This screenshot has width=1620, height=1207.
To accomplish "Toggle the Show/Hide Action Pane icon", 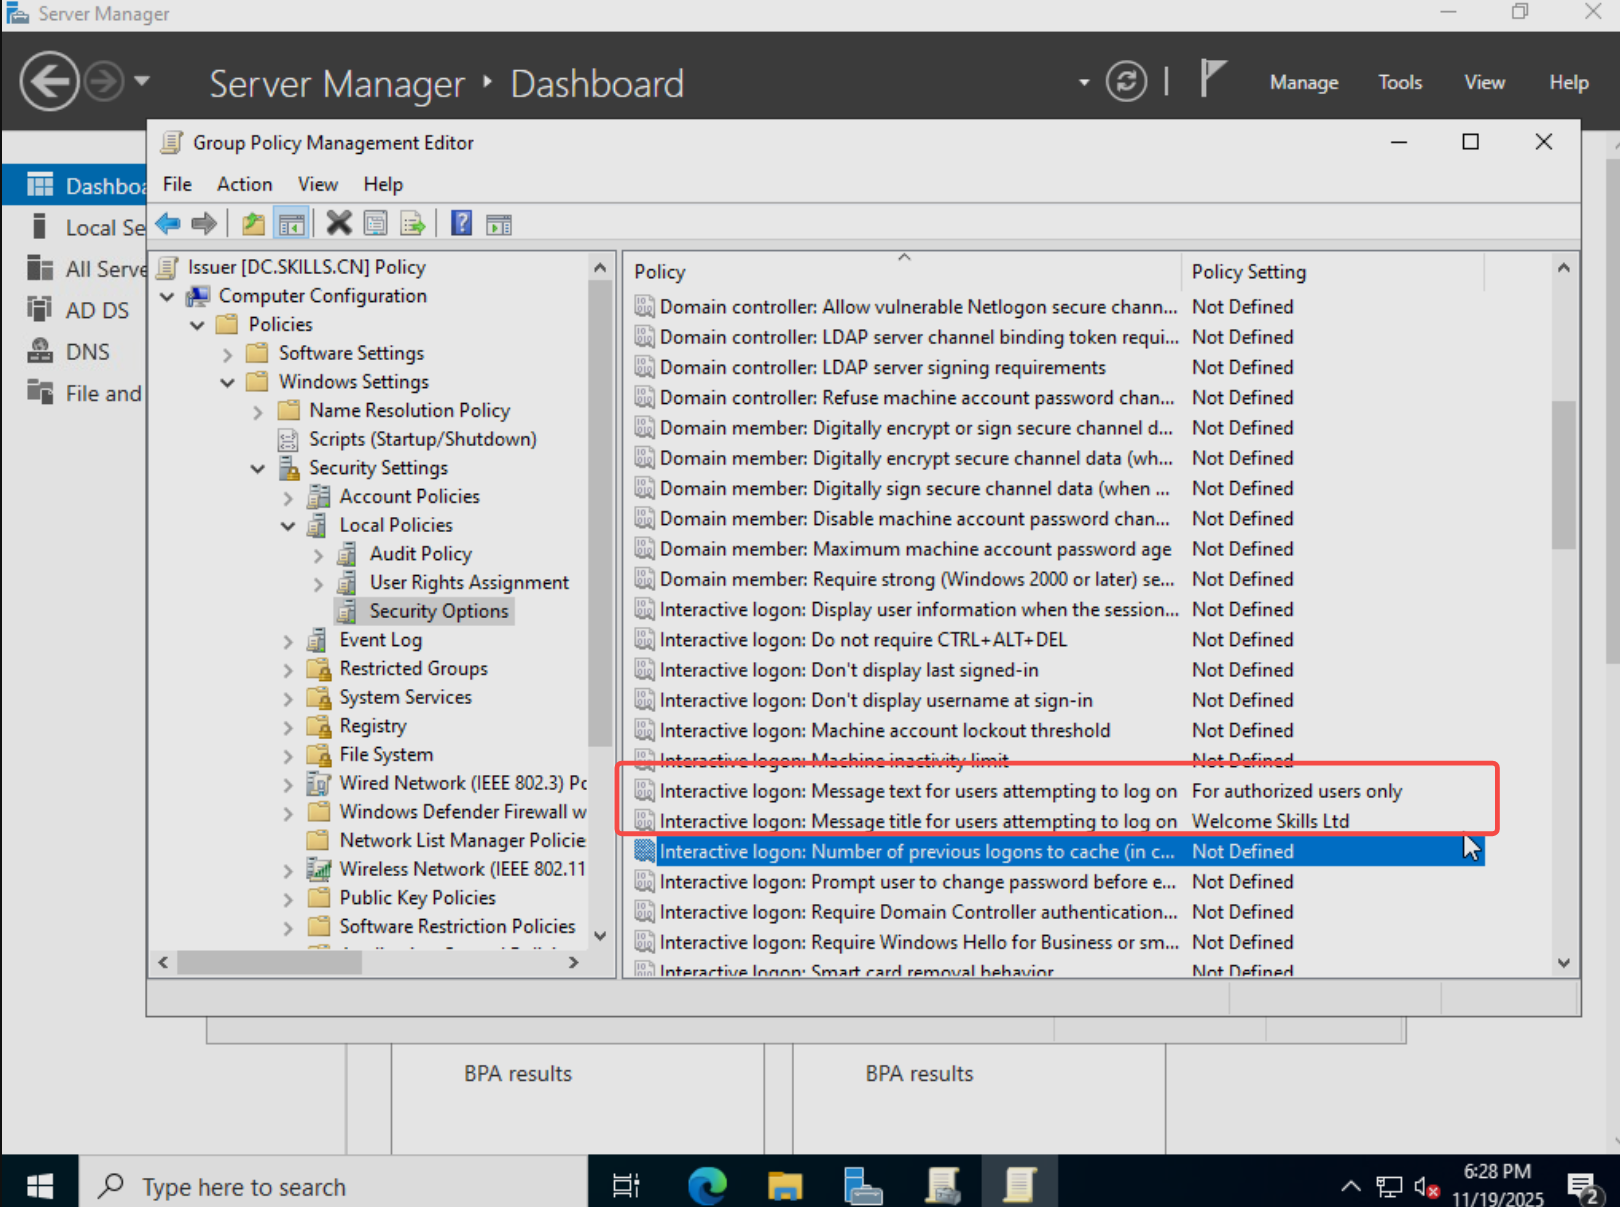I will 498,225.
